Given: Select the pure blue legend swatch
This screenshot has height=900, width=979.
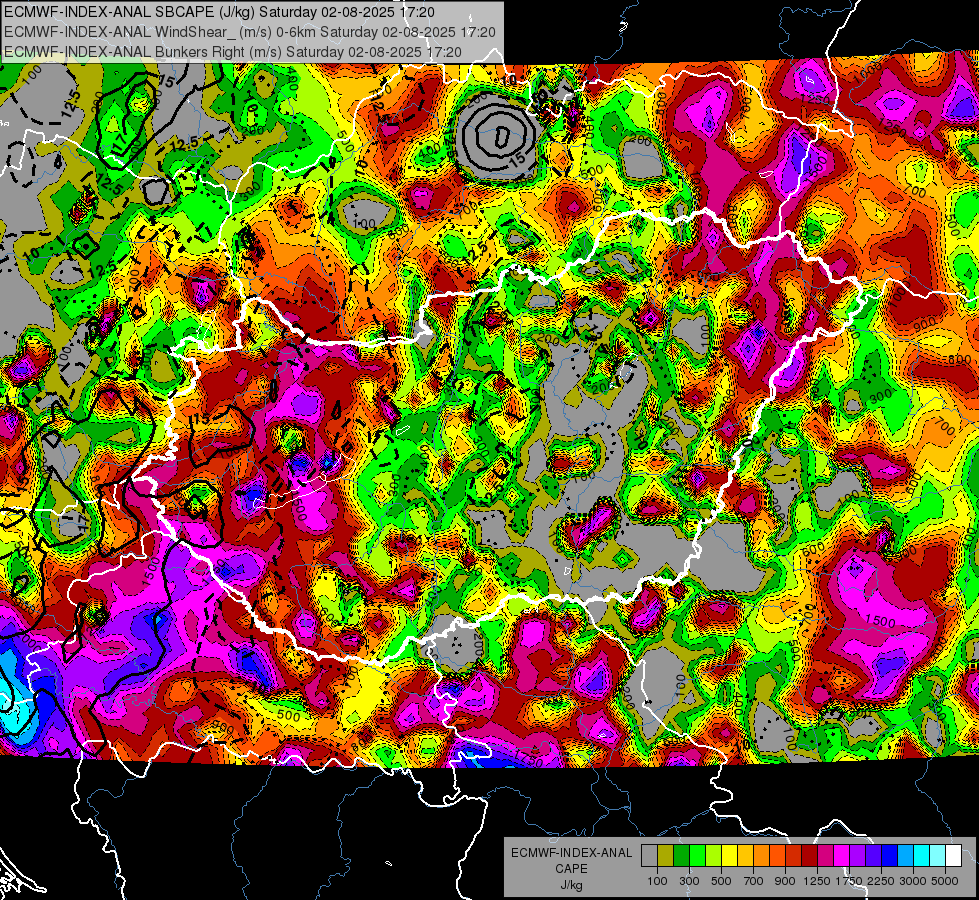Looking at the screenshot, I should 890,856.
